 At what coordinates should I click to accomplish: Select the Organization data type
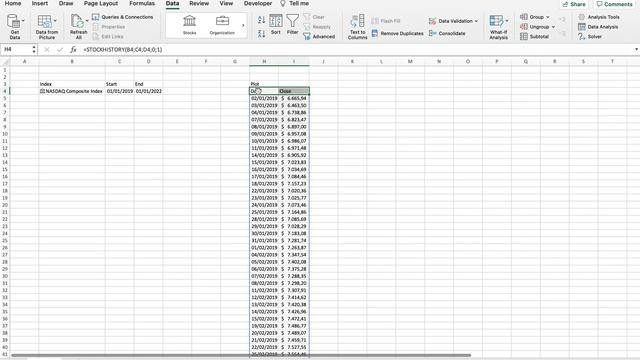[x=222, y=25]
